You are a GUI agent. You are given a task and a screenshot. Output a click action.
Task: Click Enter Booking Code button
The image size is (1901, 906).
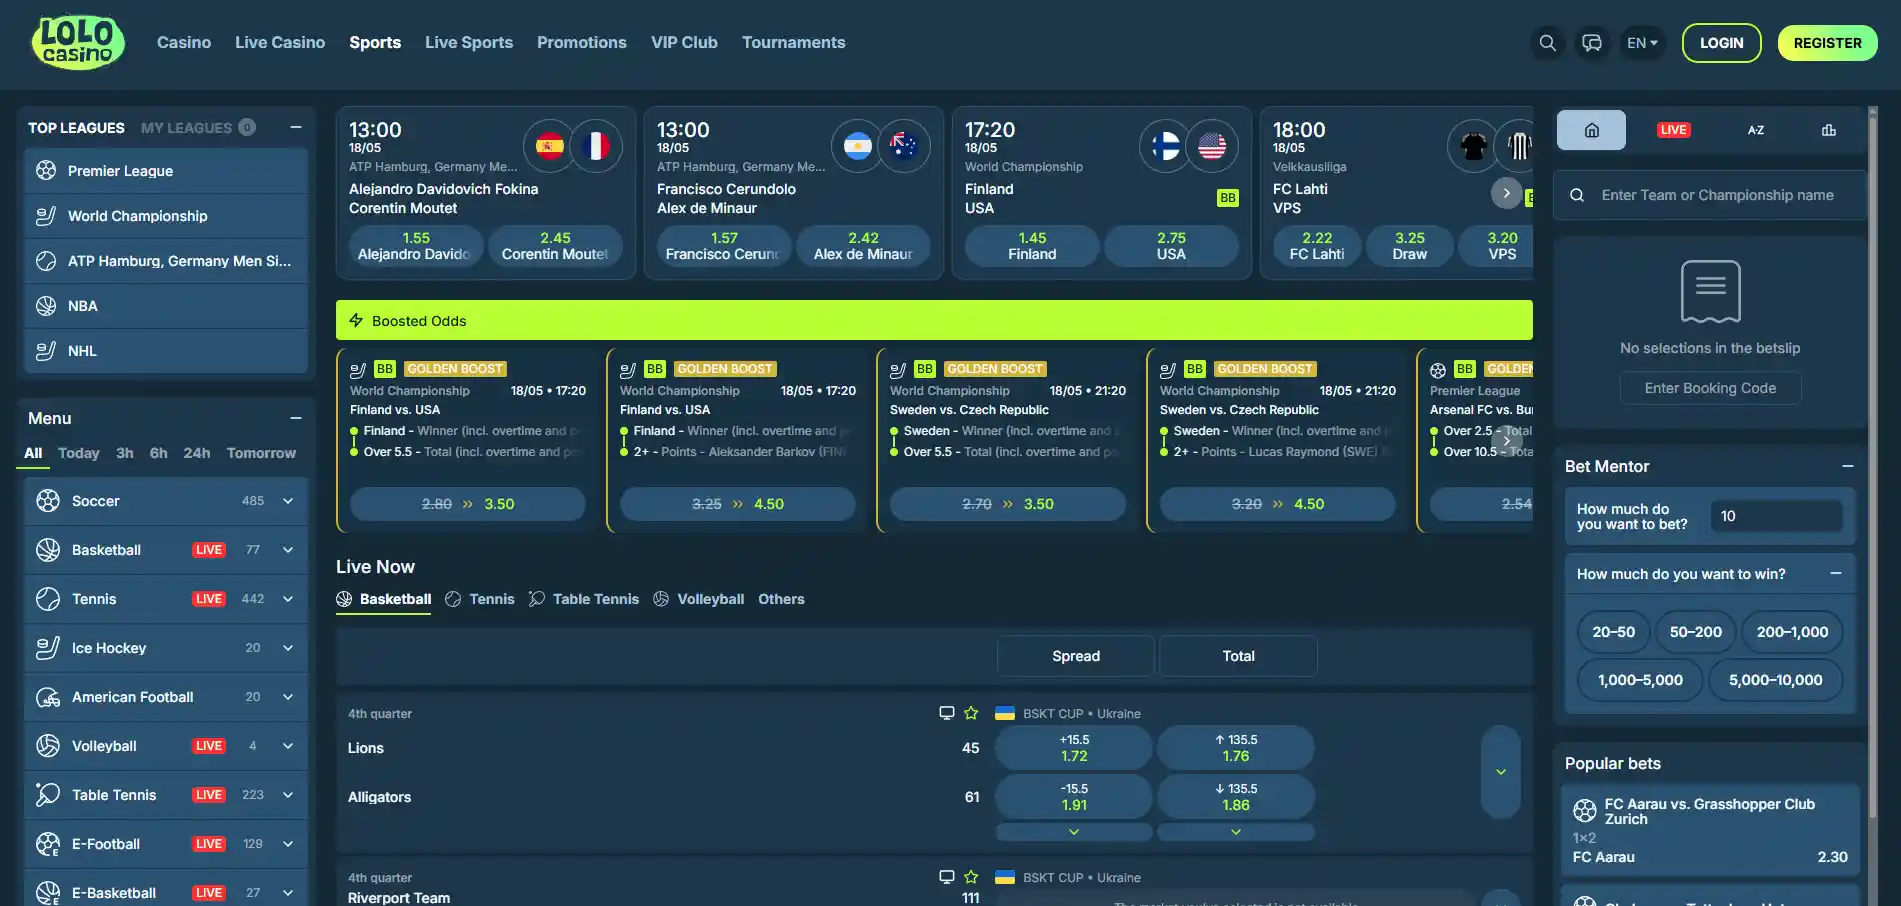click(1710, 388)
